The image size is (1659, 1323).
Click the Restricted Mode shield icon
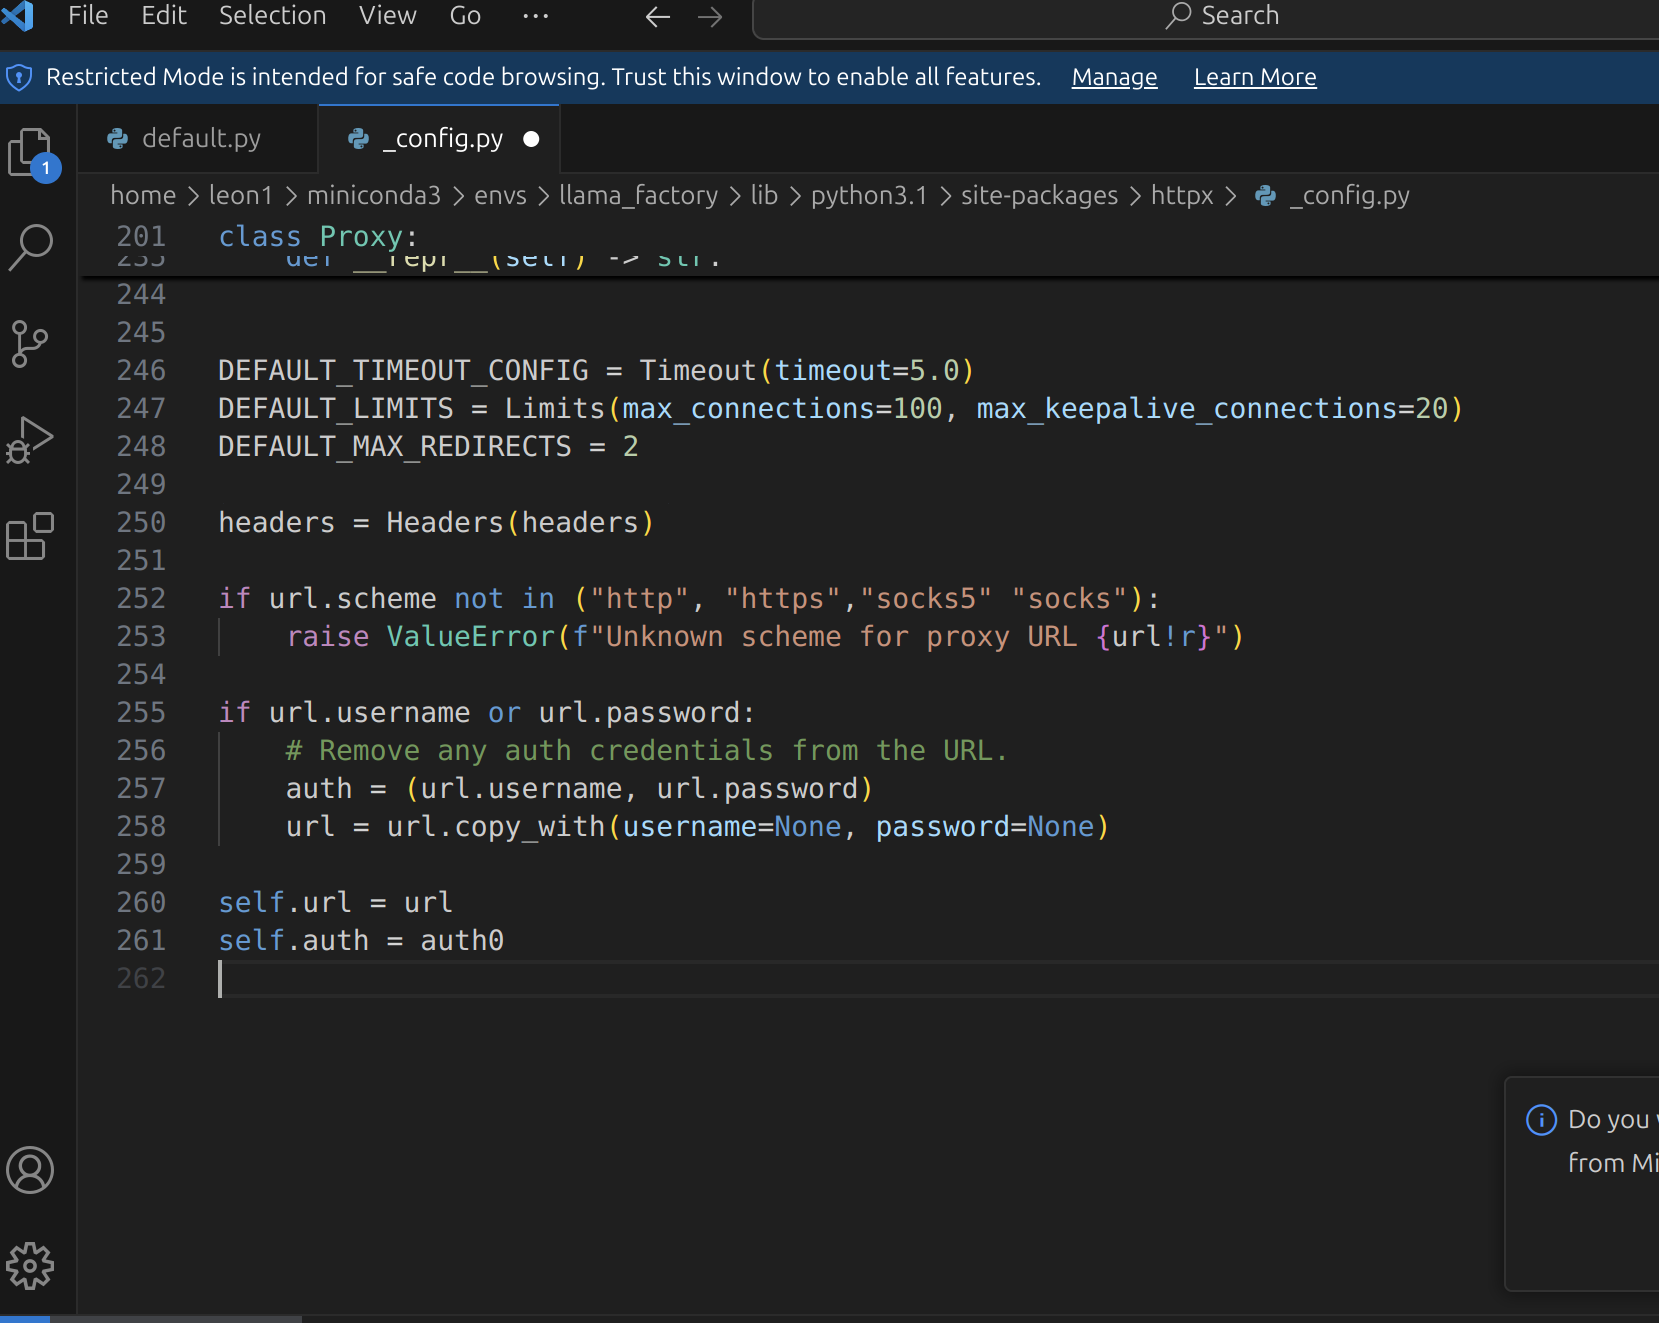19,77
